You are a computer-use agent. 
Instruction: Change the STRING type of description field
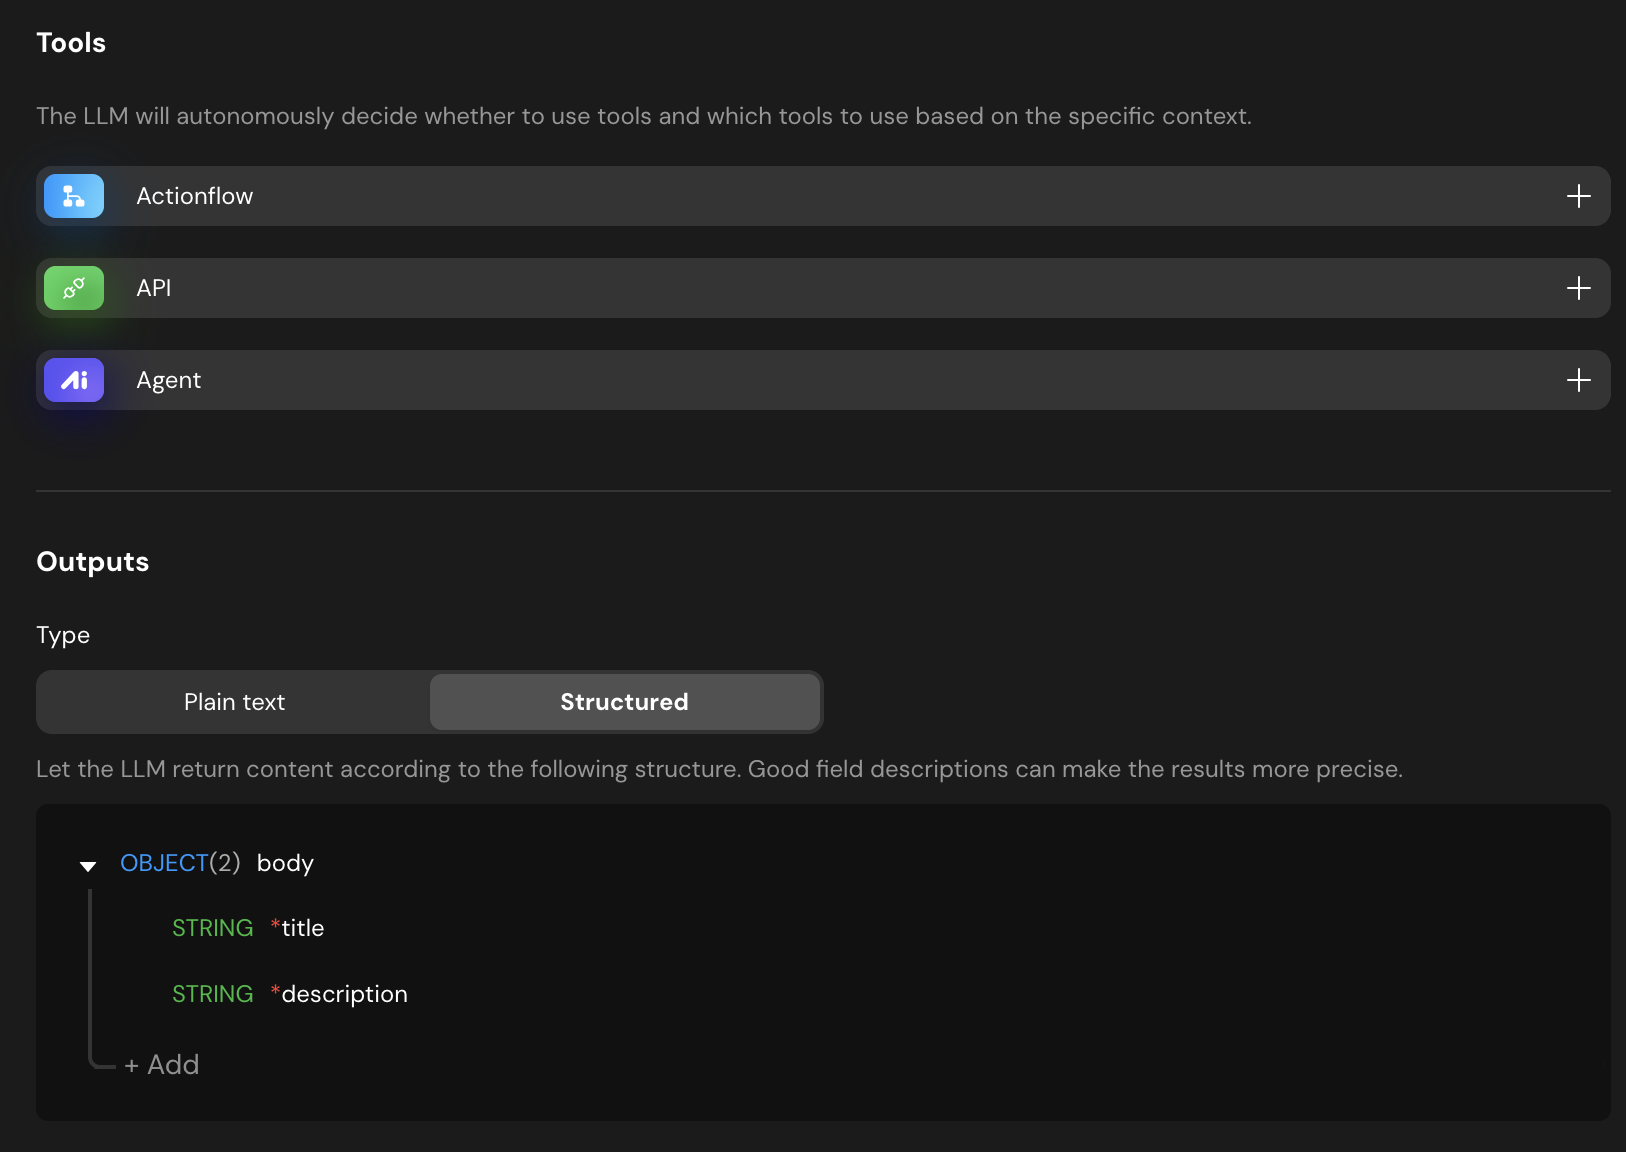(212, 994)
